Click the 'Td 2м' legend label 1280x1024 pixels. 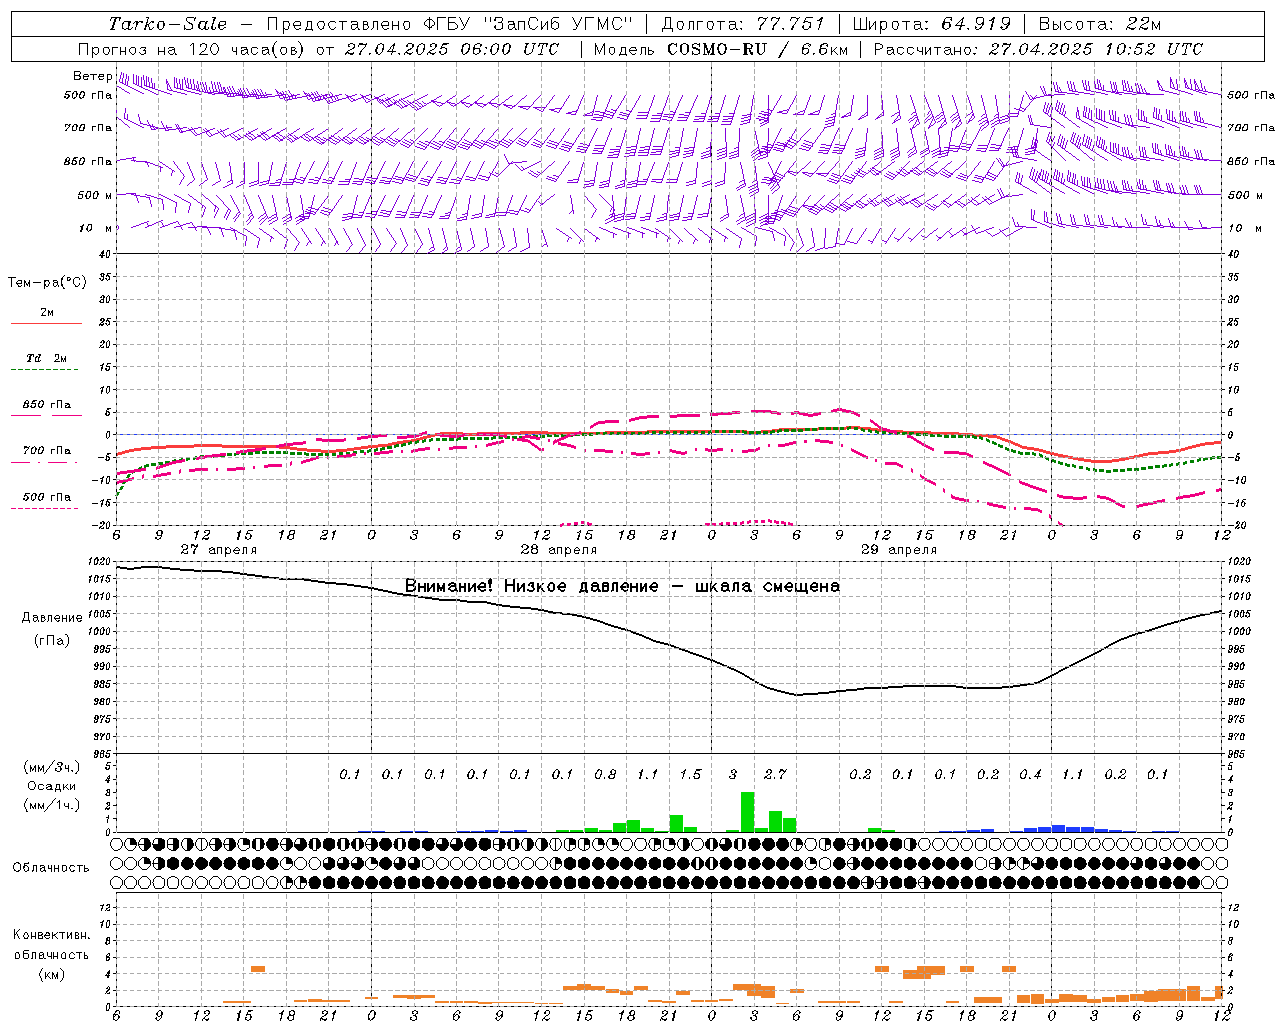tap(46, 358)
